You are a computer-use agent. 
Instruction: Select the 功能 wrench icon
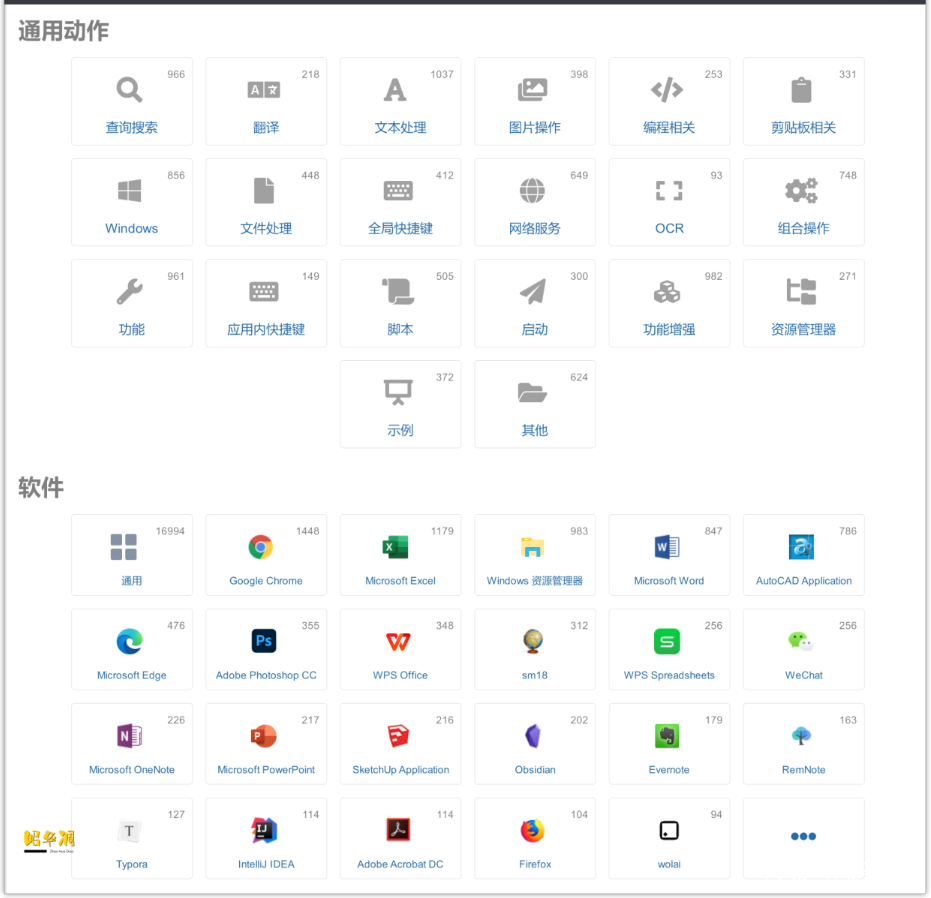click(129, 292)
